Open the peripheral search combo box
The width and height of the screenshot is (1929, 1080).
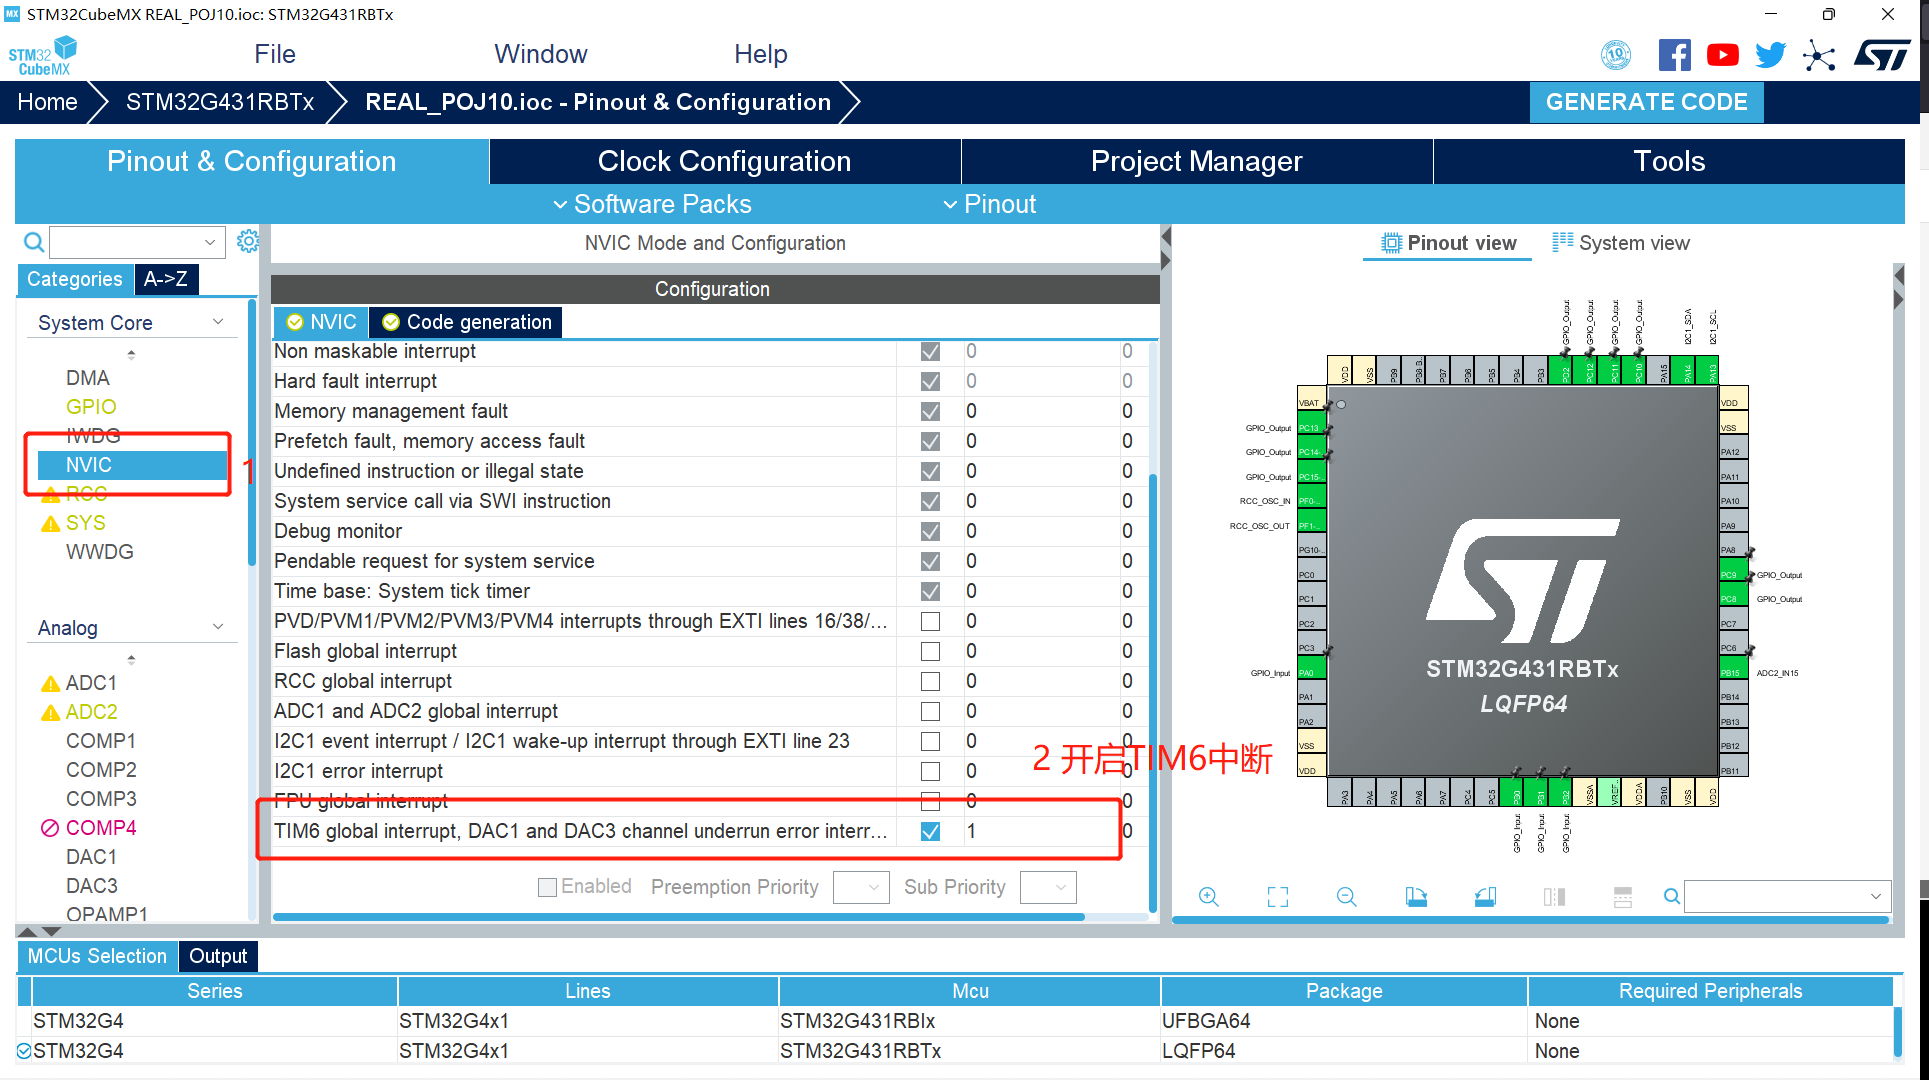click(137, 242)
